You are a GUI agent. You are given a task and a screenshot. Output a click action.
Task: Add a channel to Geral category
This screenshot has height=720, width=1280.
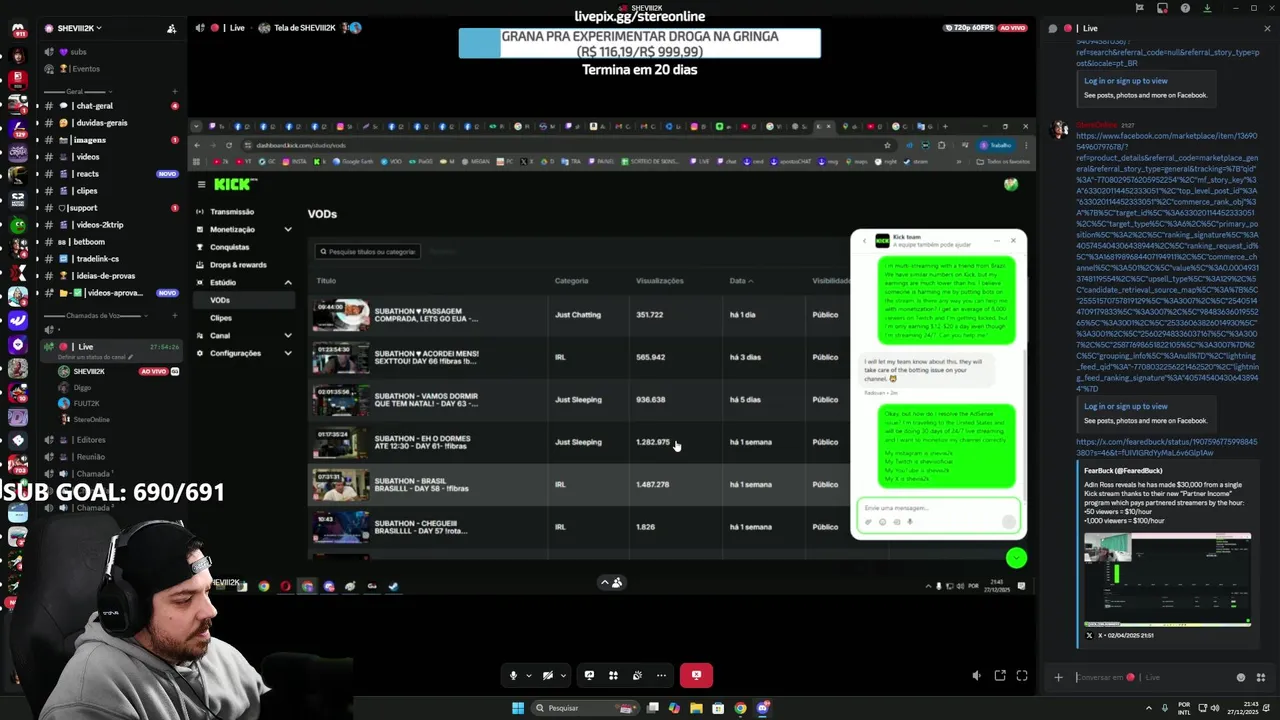point(174,91)
